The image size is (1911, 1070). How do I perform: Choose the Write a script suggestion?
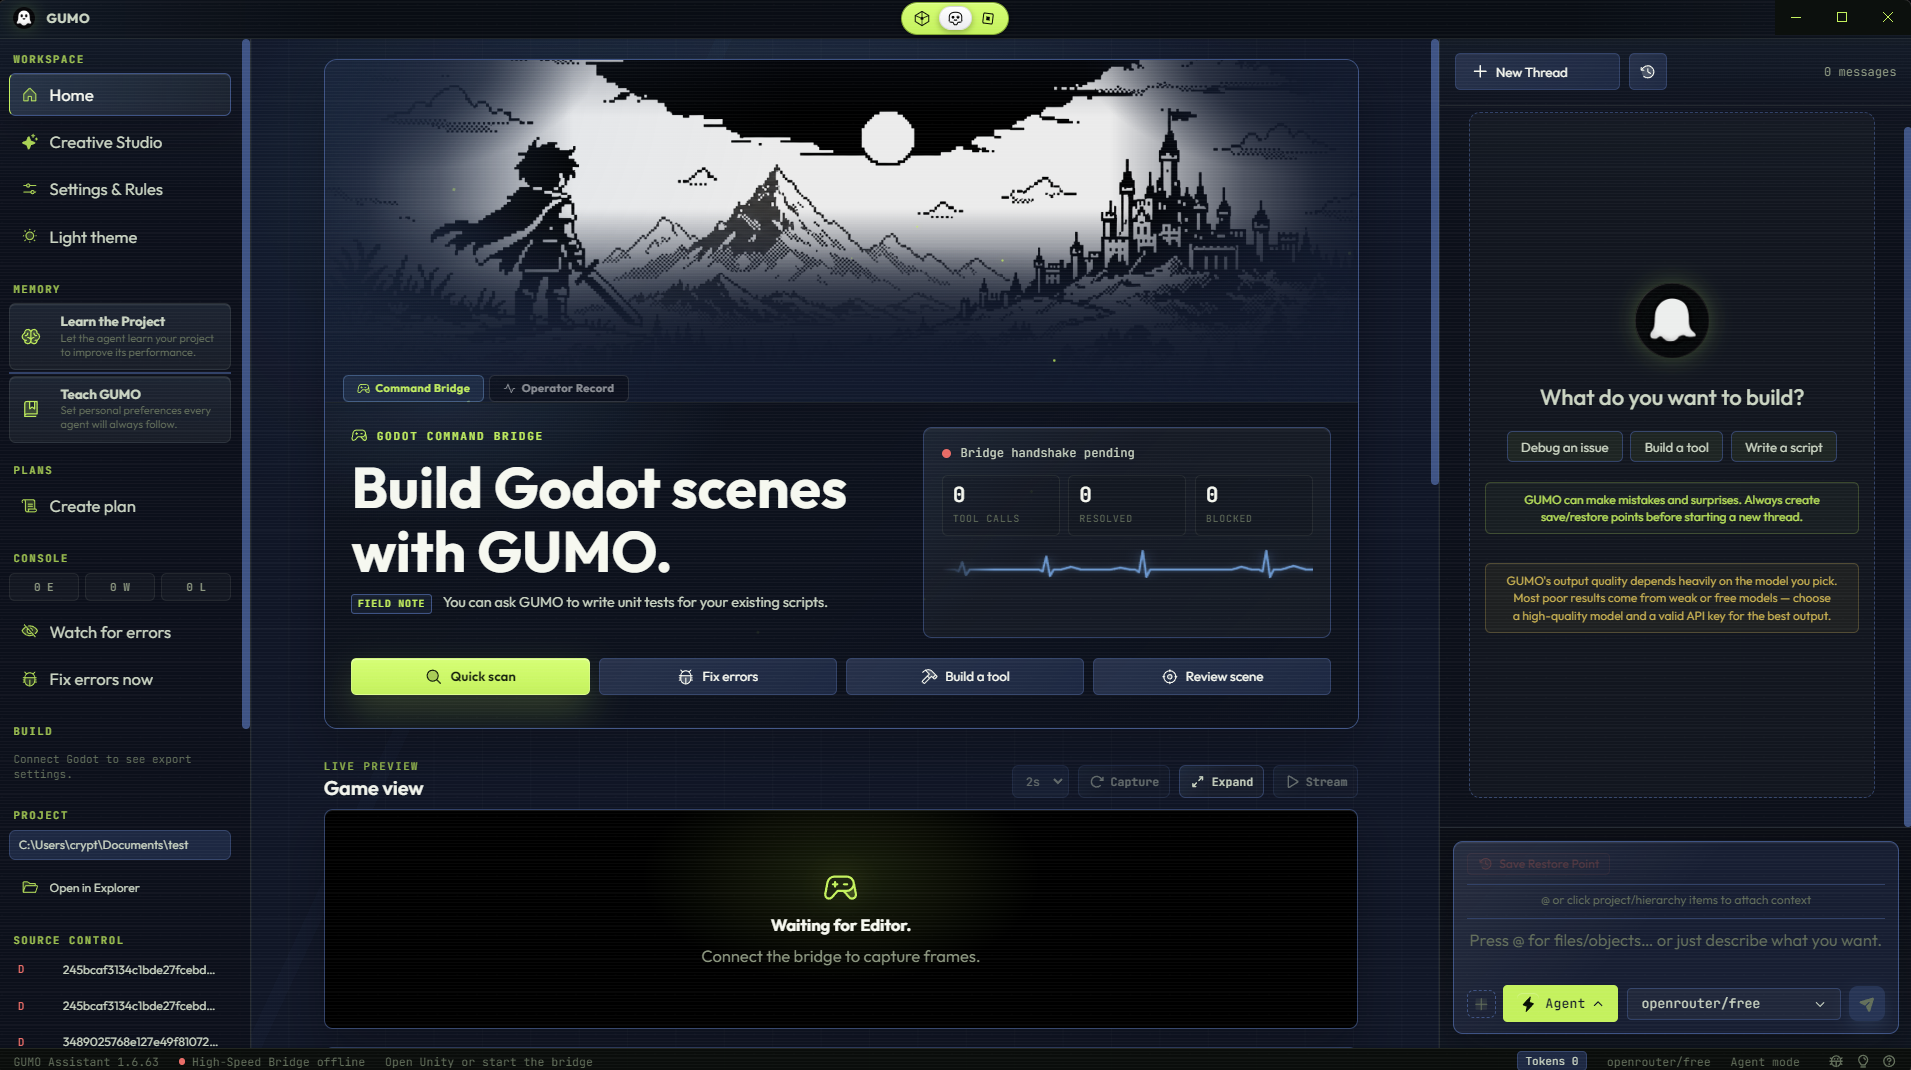[x=1783, y=448]
